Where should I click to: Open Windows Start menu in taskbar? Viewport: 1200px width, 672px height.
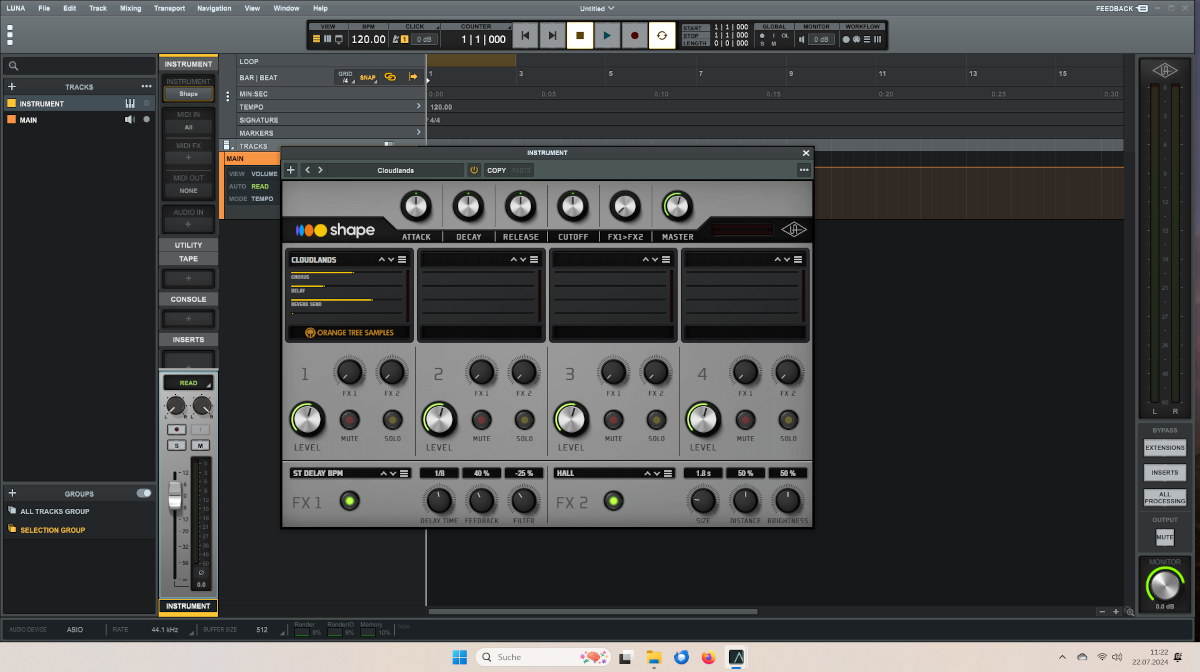(459, 657)
